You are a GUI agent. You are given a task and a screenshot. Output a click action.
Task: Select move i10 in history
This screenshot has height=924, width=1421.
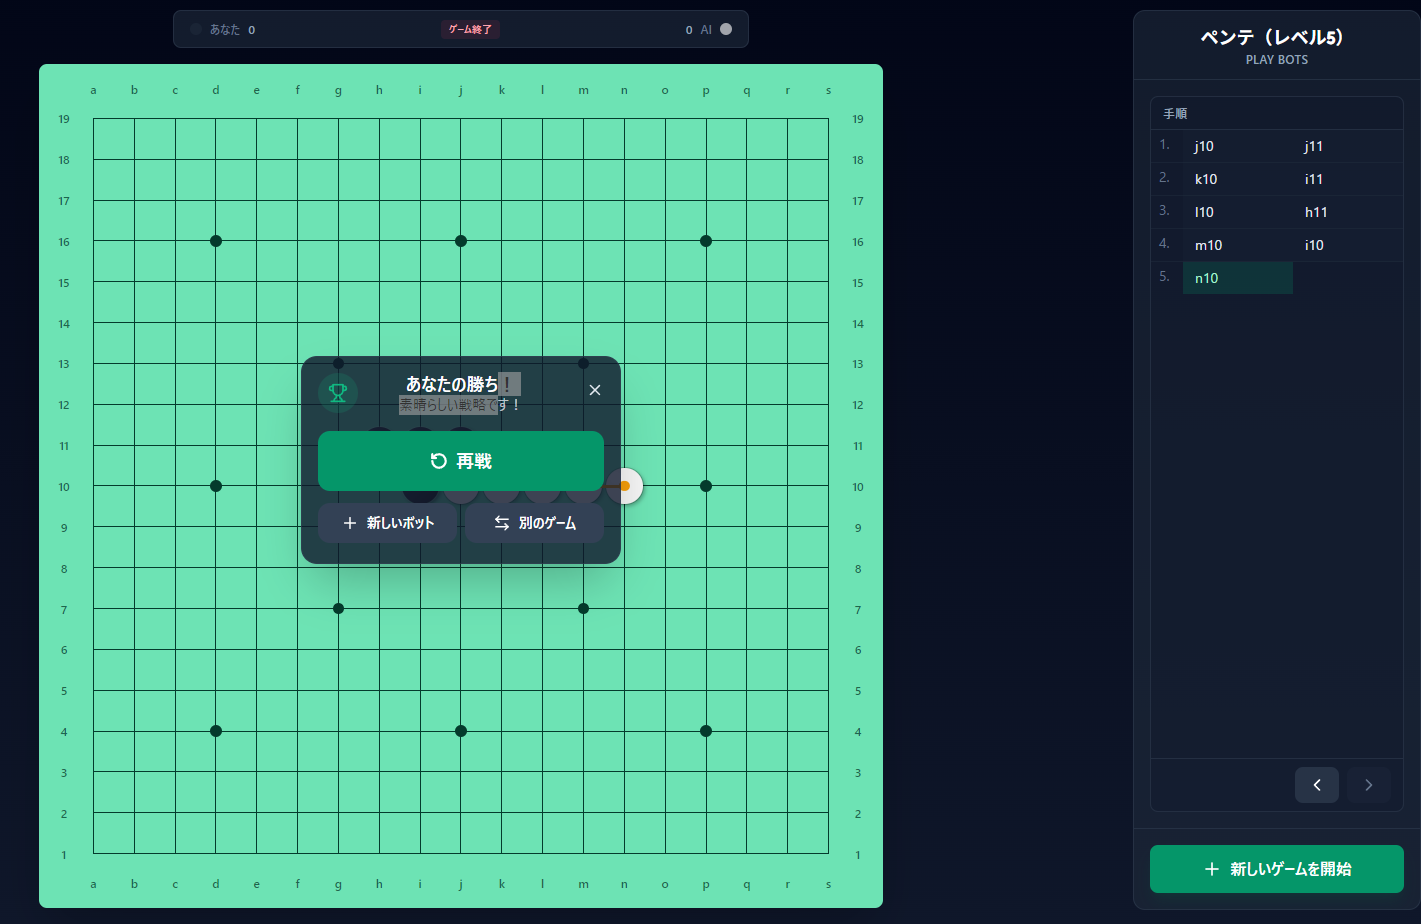[x=1313, y=245]
